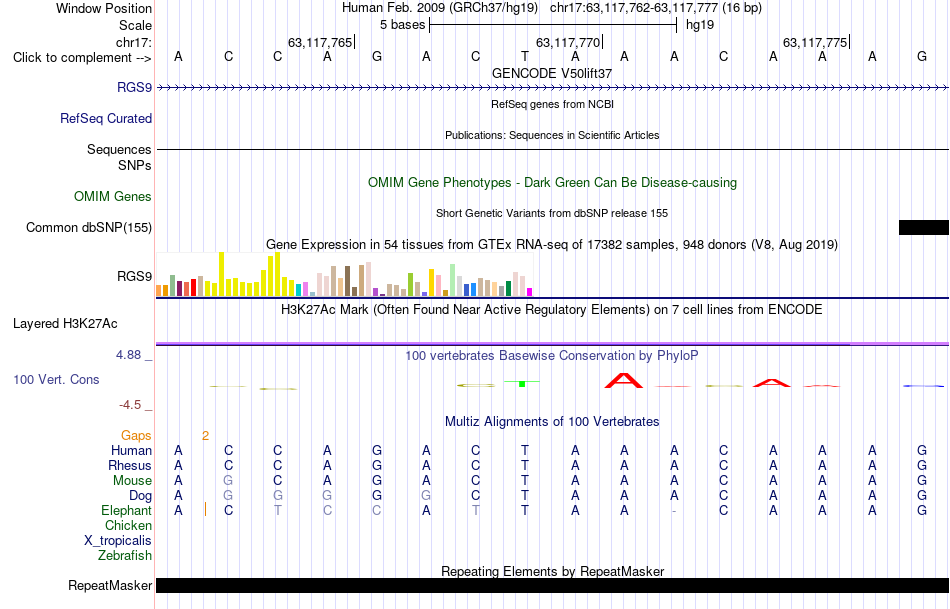Click the GTEx Gene Expression track title
The width and height of the screenshot is (950, 609).
pos(552,245)
